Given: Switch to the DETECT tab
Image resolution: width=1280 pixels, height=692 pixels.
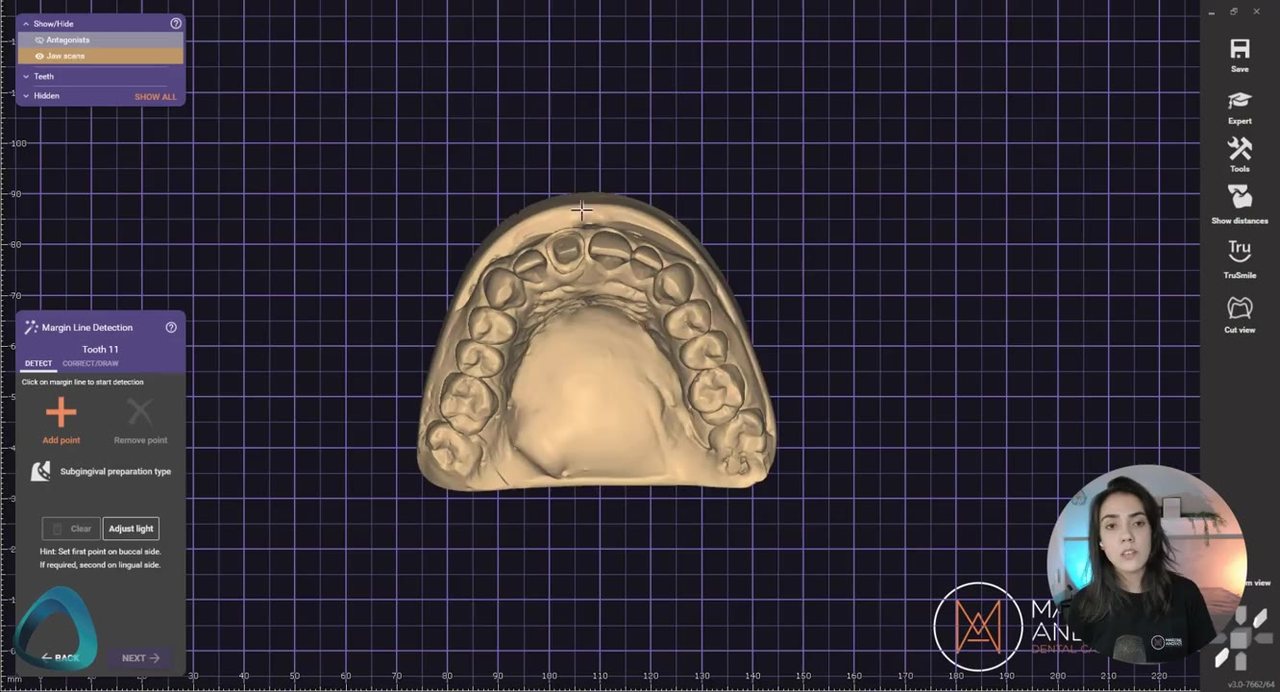Looking at the screenshot, I should [38, 363].
